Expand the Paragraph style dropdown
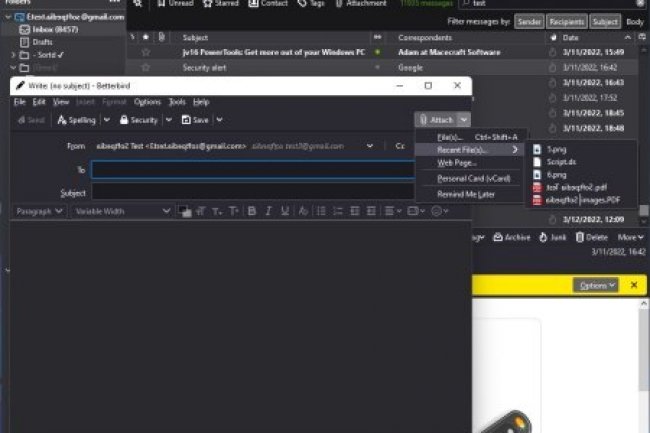 pyautogui.click(x=39, y=211)
